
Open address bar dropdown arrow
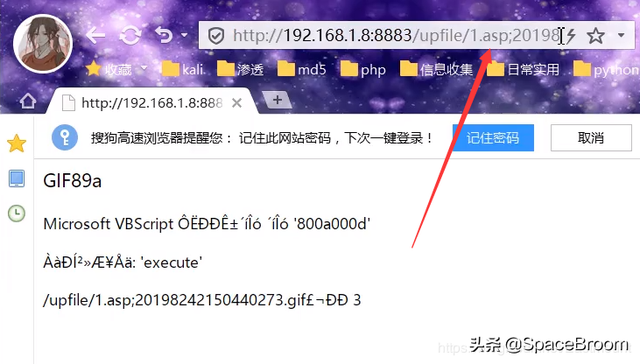[621, 35]
